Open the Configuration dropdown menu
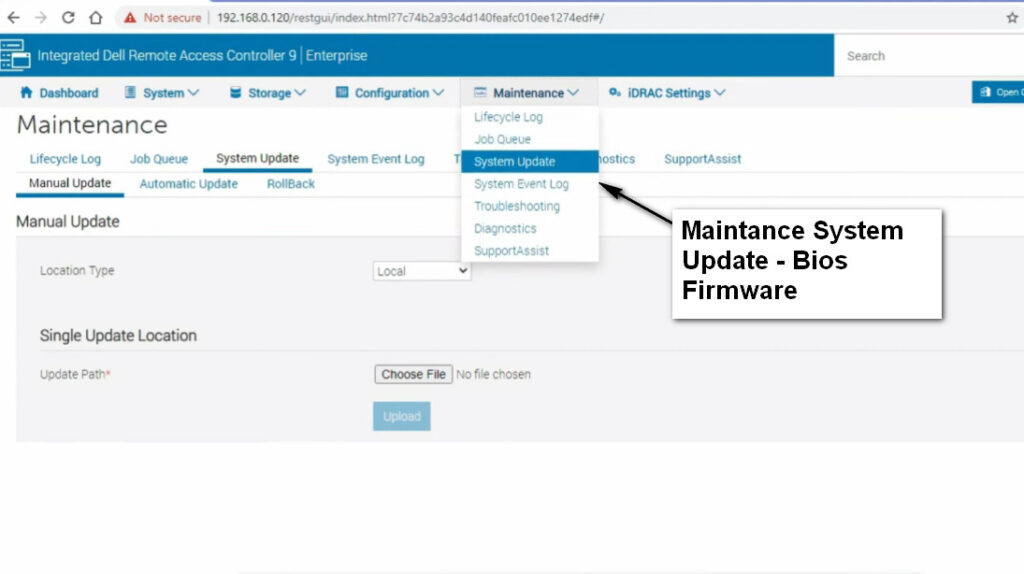The image size is (1024, 574). pyautogui.click(x=390, y=93)
